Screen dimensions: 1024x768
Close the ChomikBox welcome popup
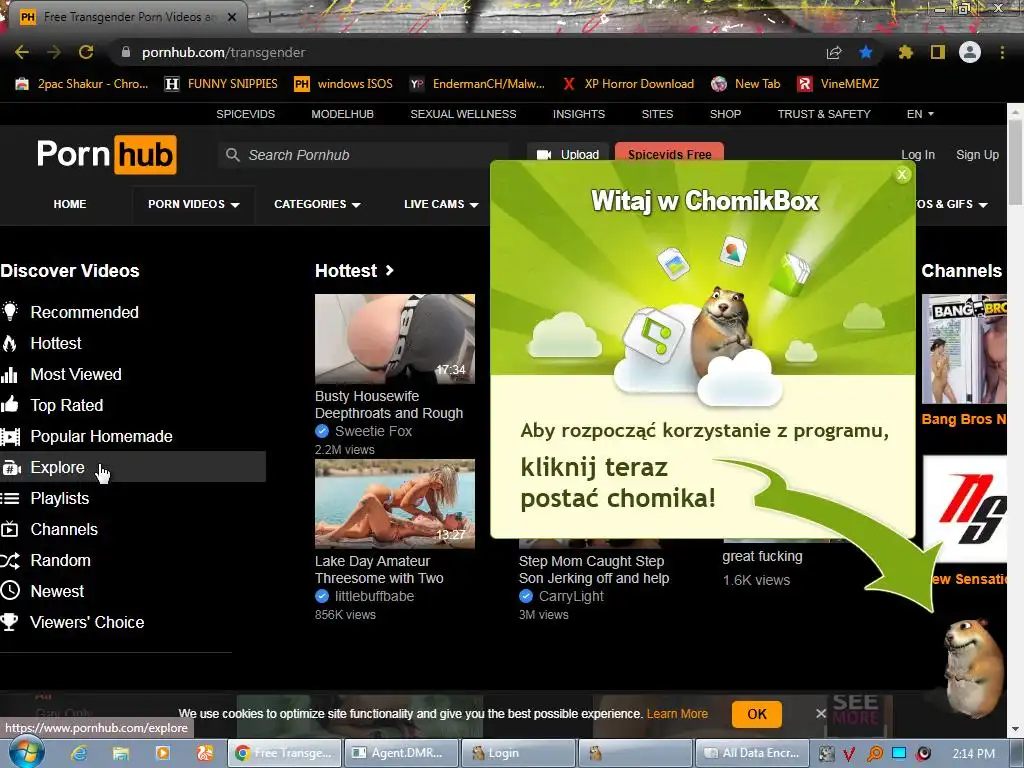(x=902, y=174)
